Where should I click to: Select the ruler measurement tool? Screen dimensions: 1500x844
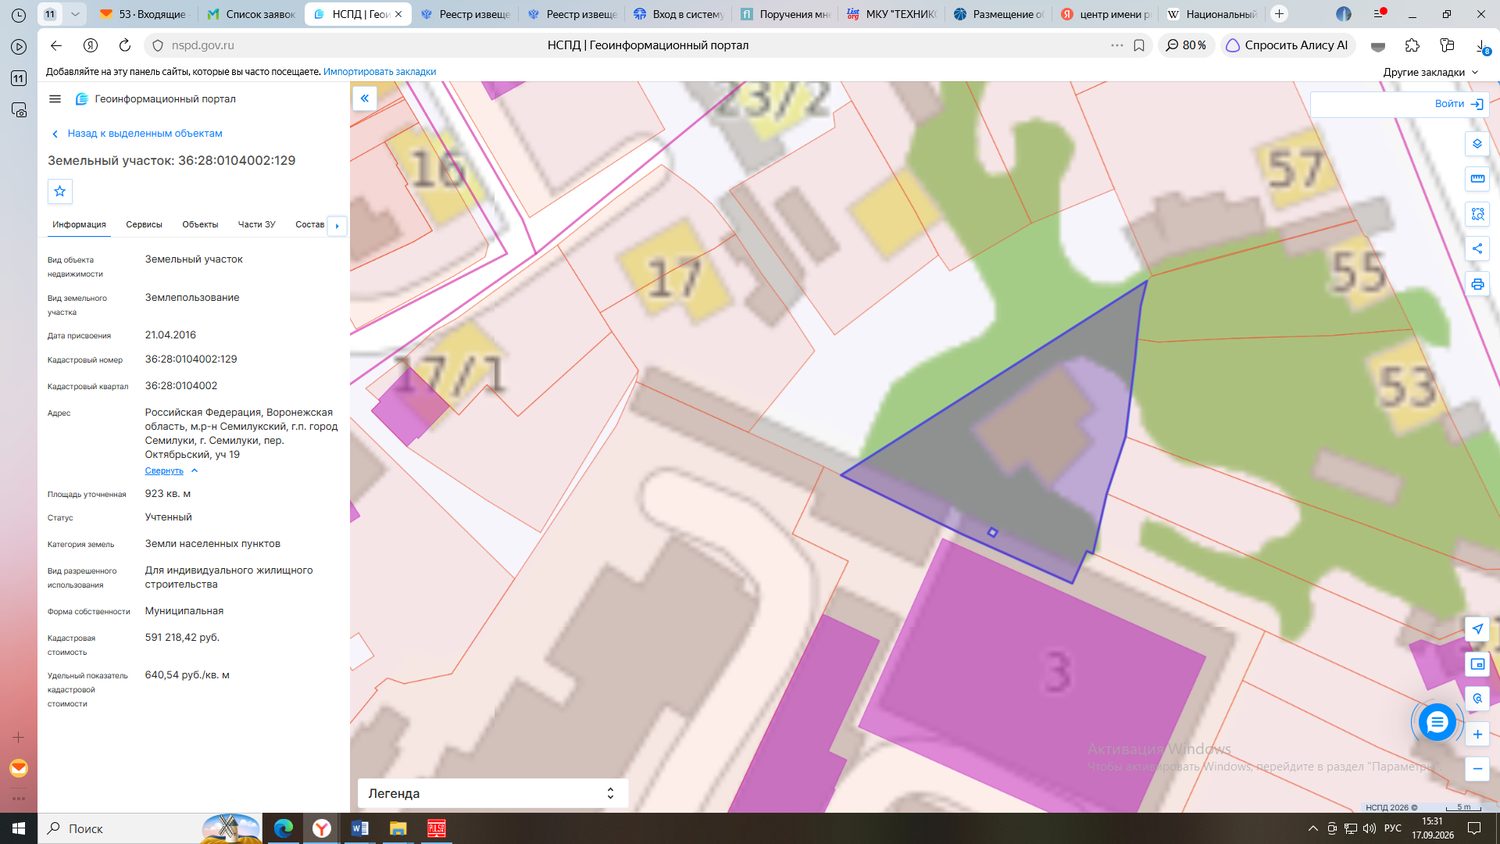pos(1477,179)
